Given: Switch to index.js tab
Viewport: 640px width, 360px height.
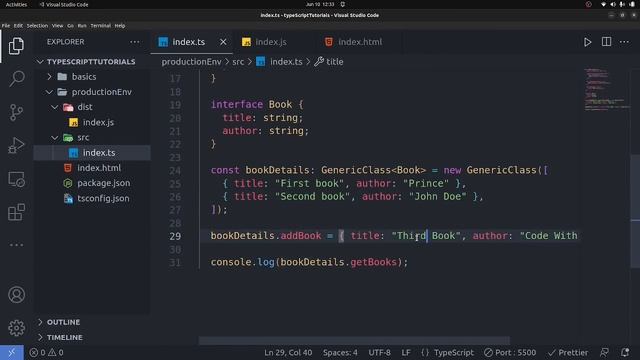Looking at the screenshot, I should tap(271, 42).
